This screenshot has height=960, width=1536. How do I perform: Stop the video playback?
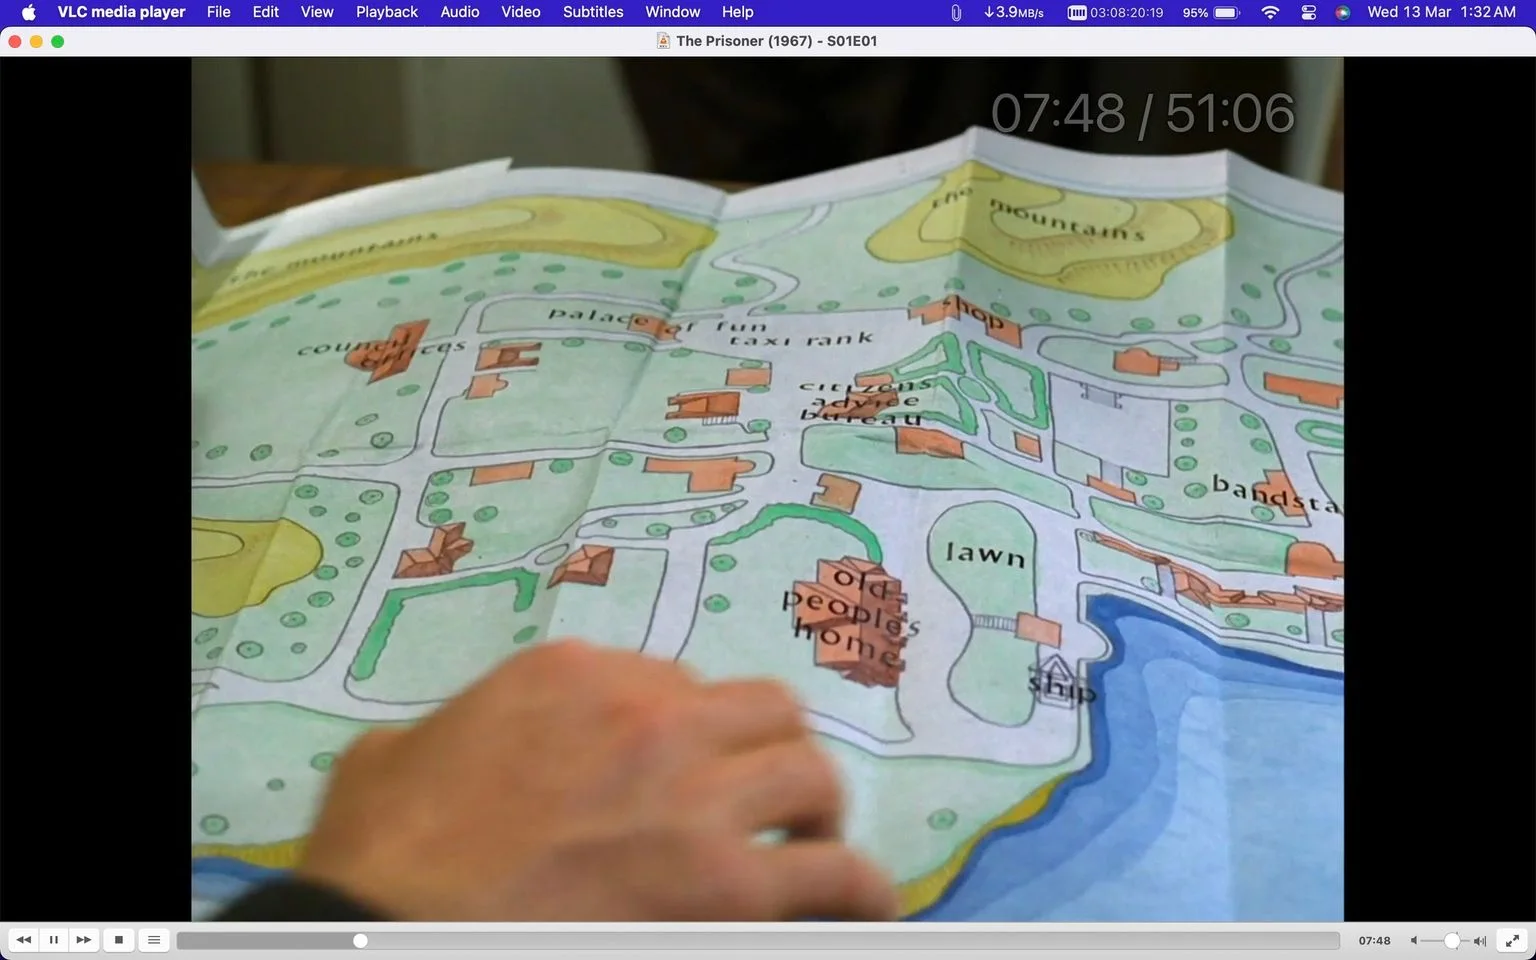pos(119,940)
